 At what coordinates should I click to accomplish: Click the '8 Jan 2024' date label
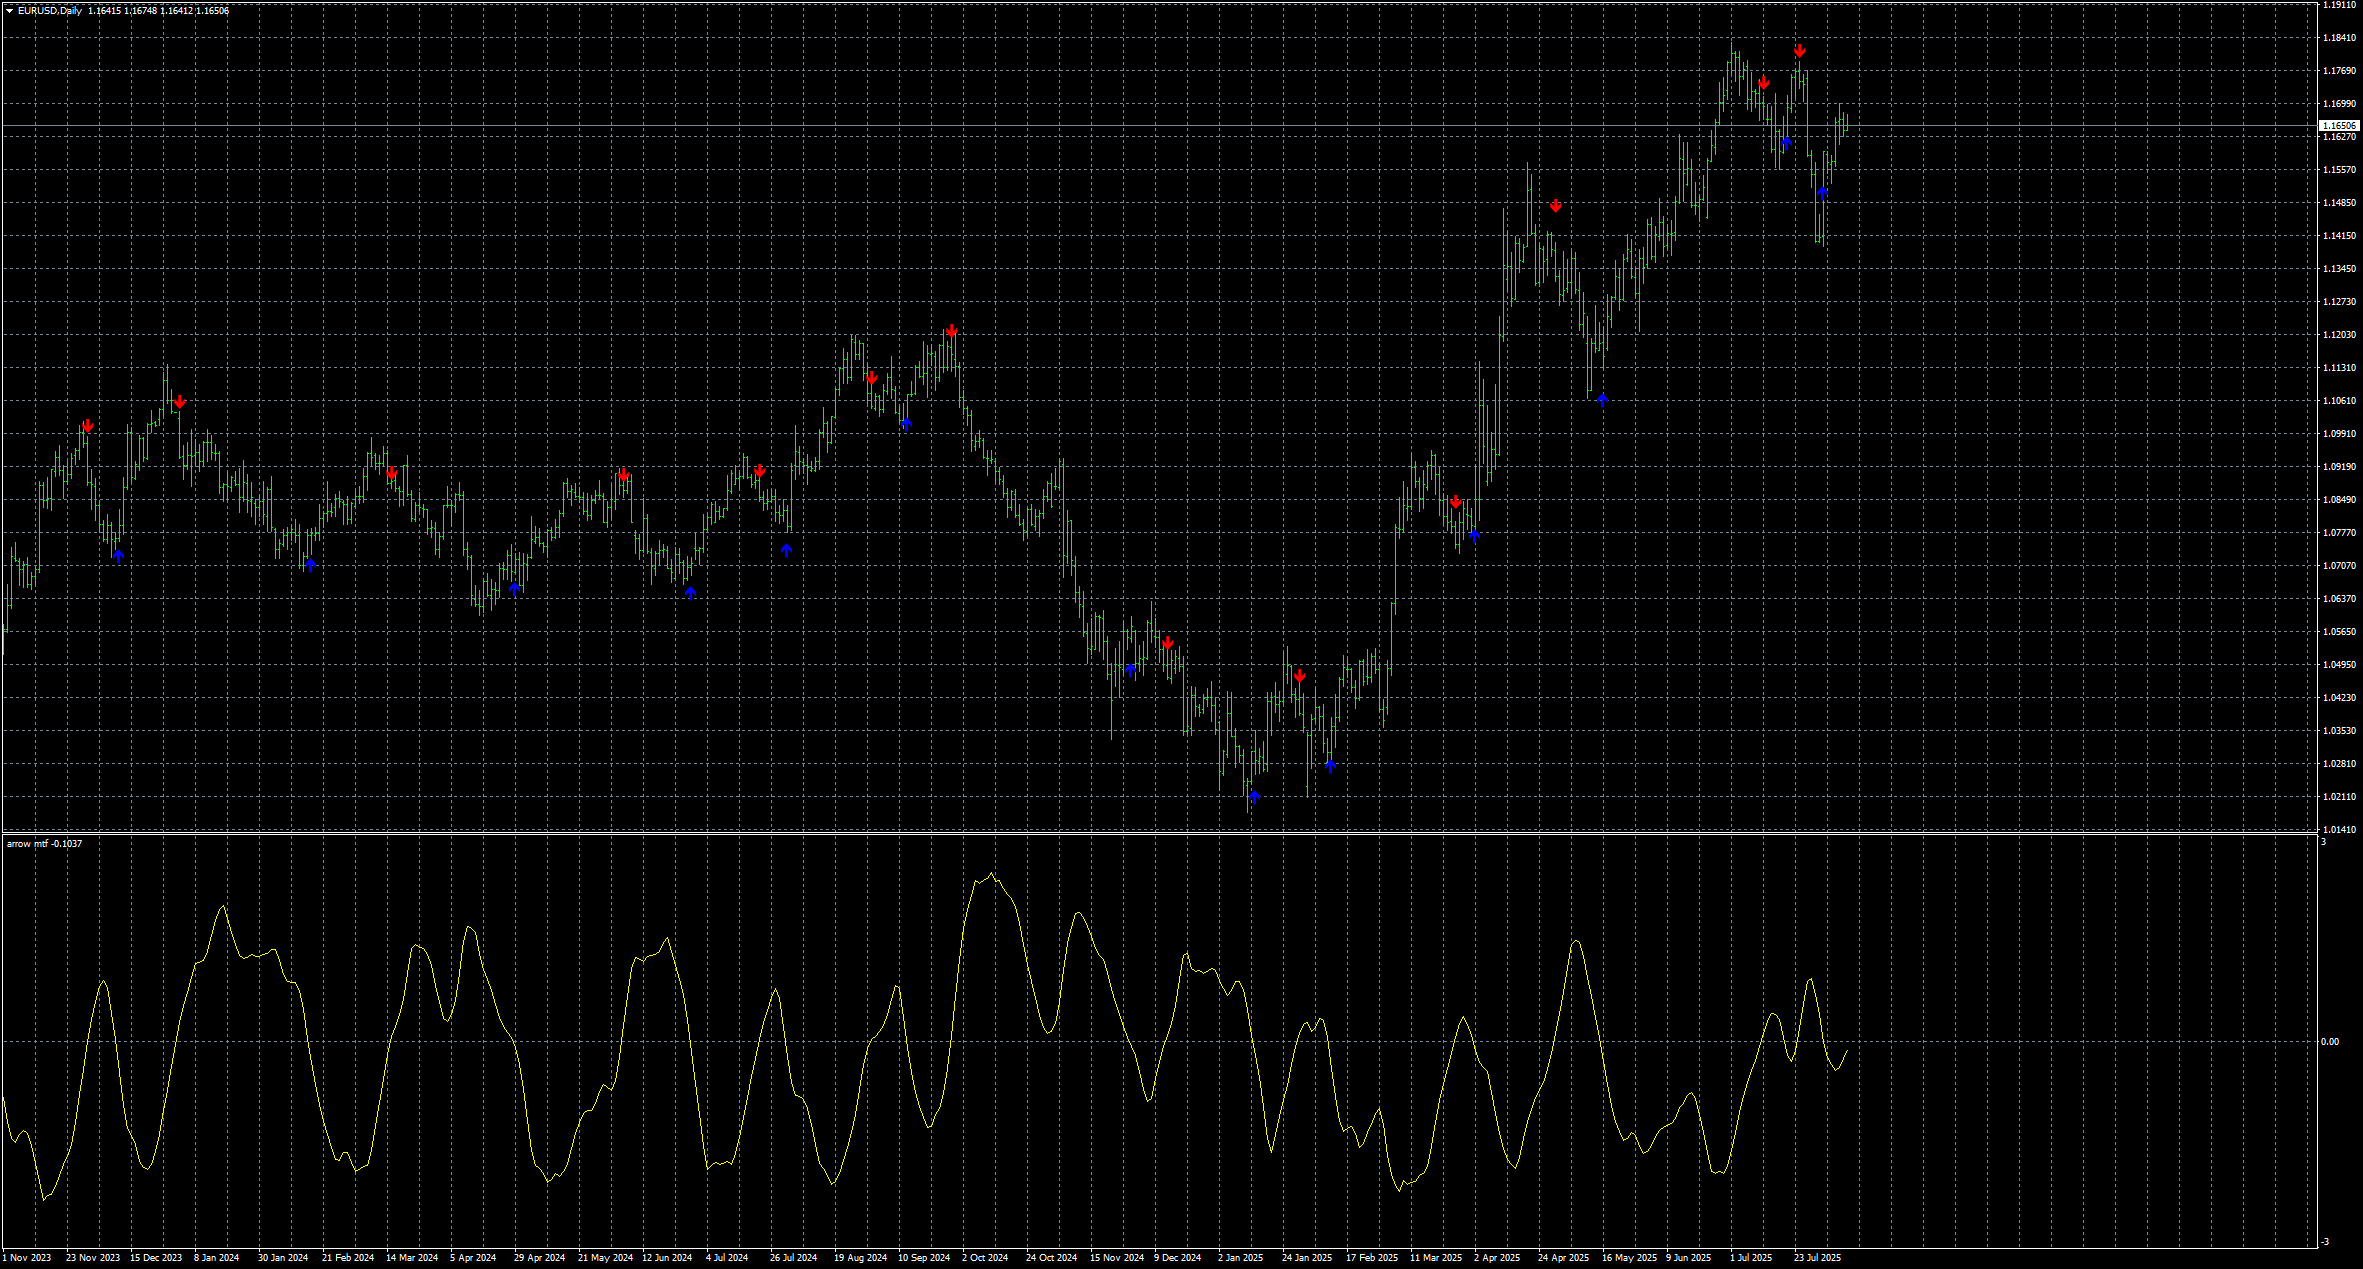click(217, 1258)
